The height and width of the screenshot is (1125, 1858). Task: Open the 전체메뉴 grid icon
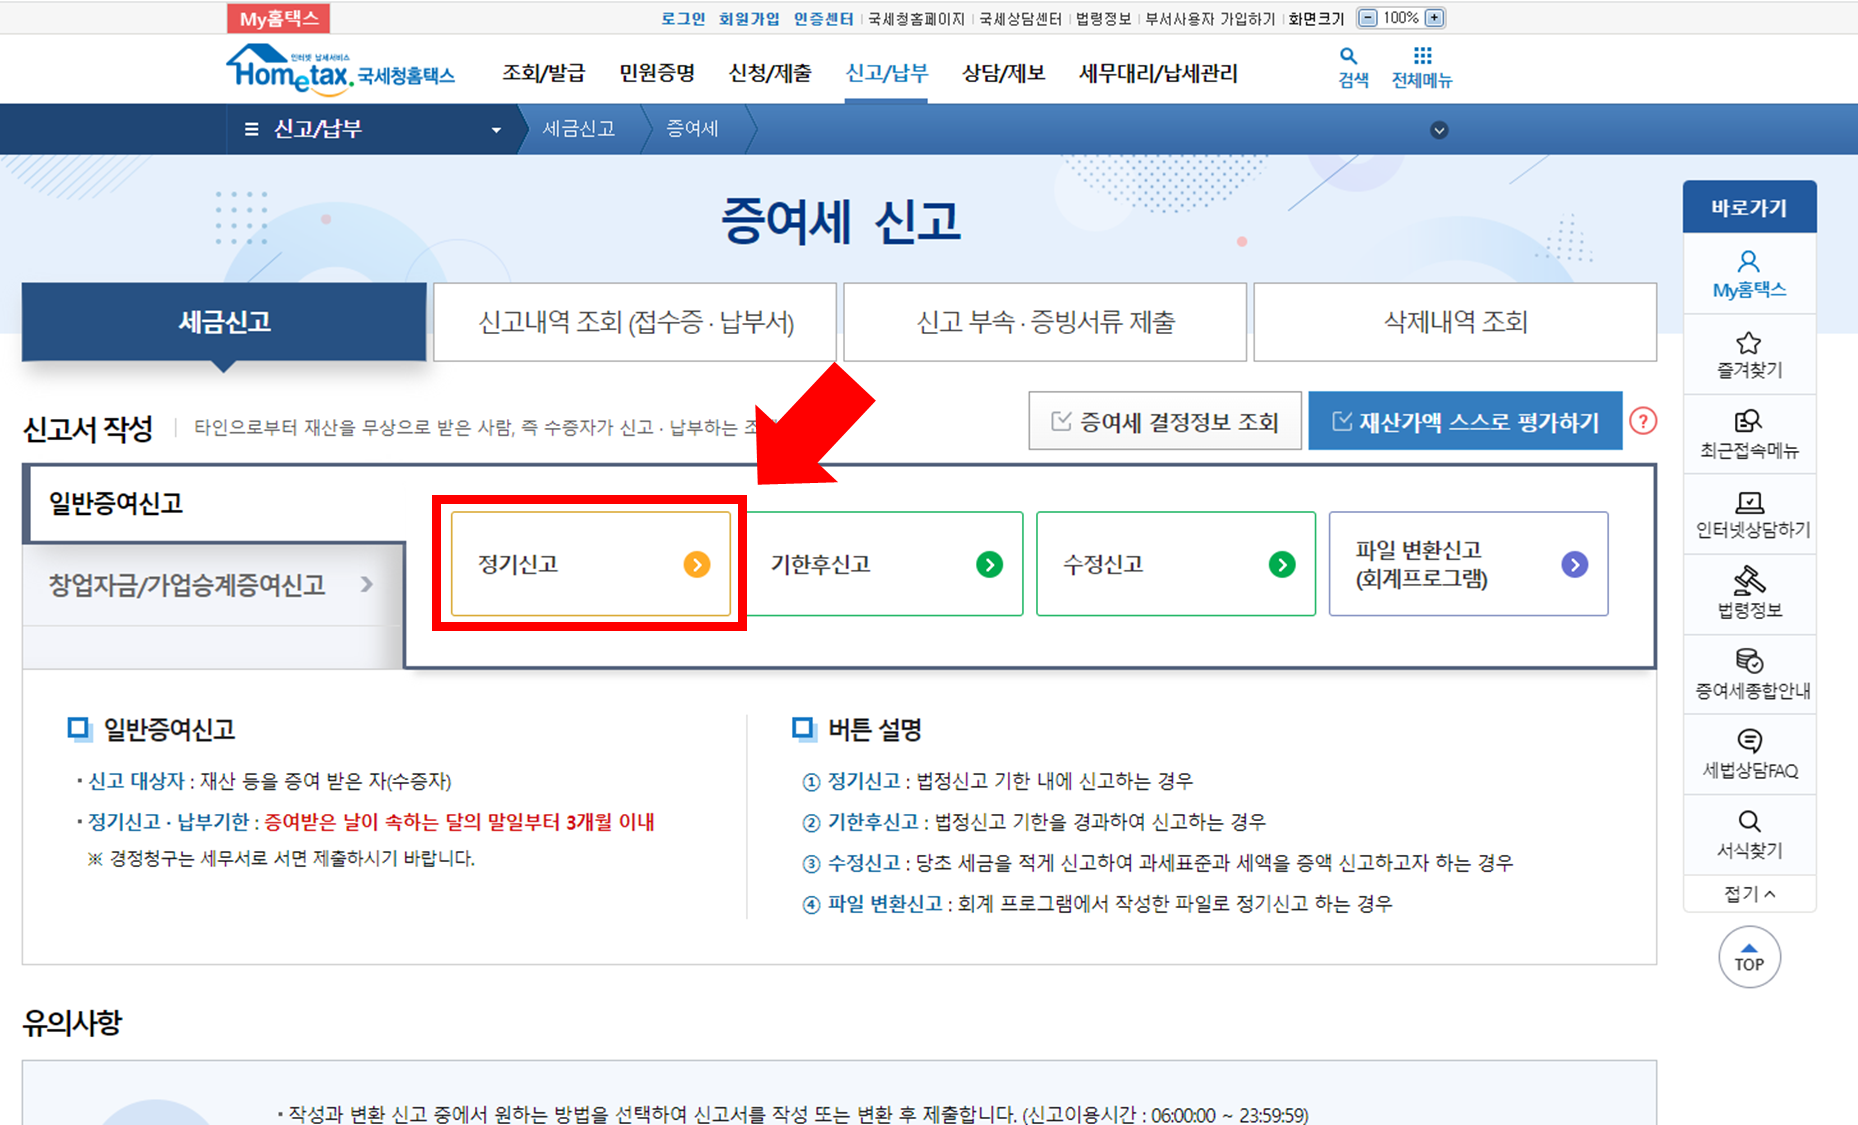[x=1422, y=56]
